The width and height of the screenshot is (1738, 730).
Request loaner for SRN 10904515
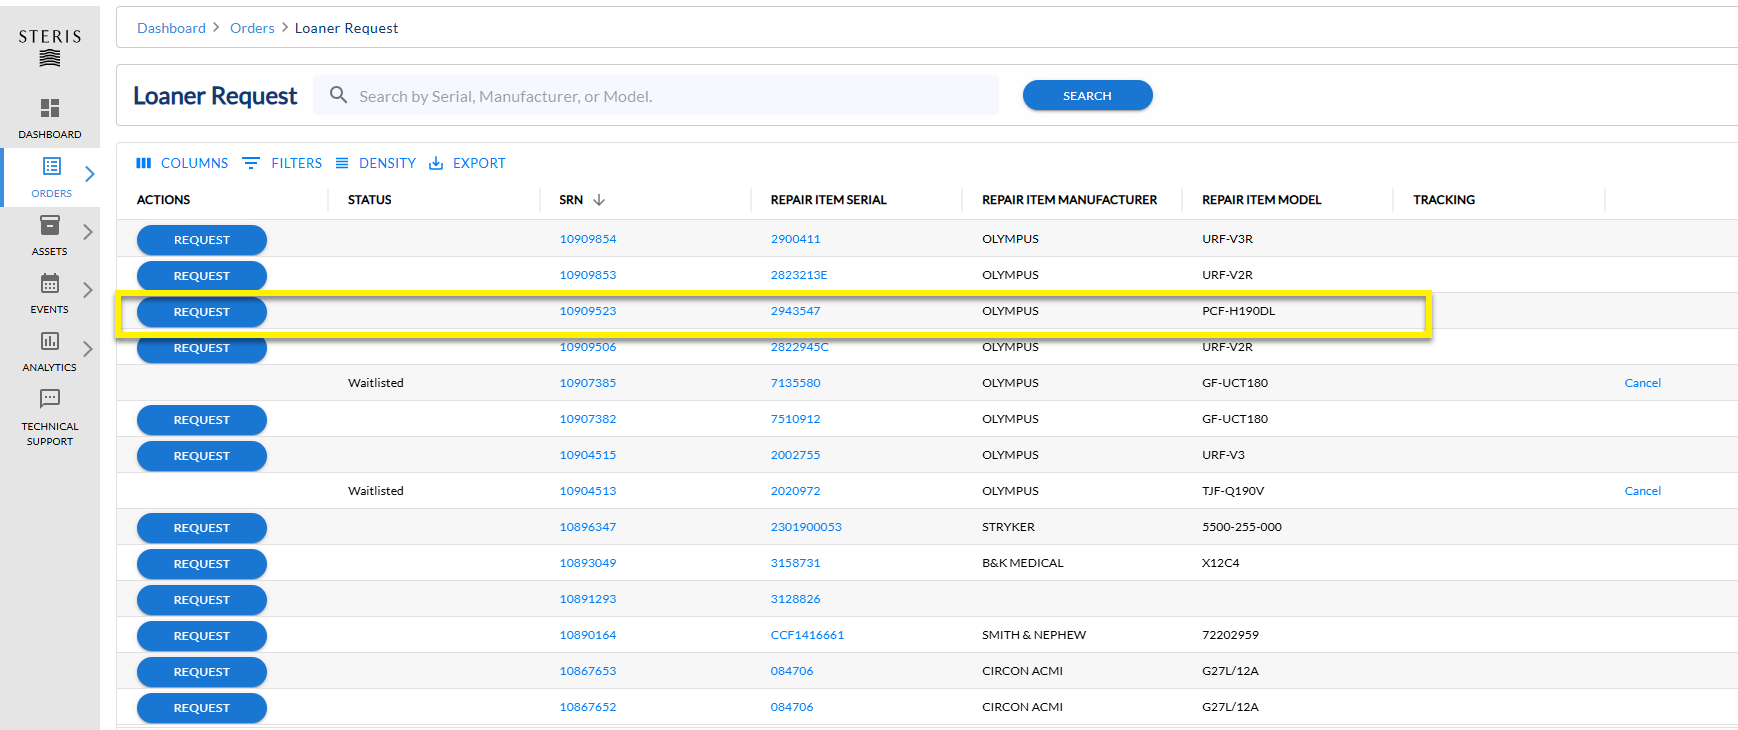(202, 456)
